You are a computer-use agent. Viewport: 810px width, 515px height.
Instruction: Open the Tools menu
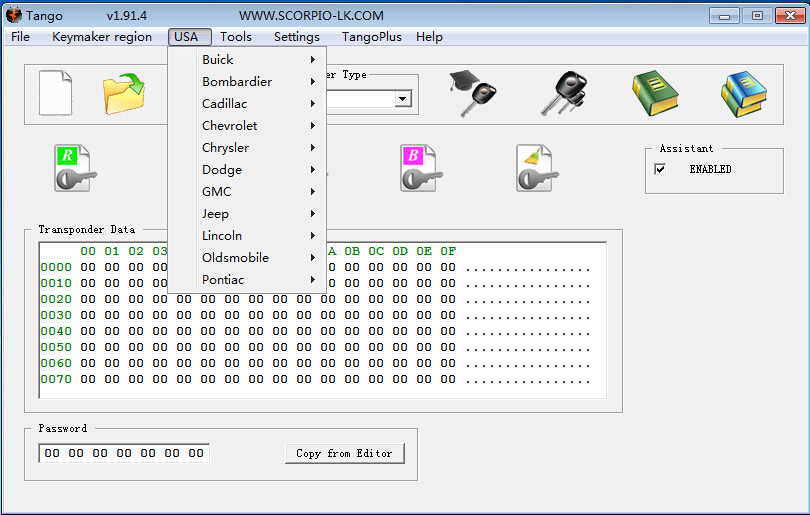tap(236, 37)
